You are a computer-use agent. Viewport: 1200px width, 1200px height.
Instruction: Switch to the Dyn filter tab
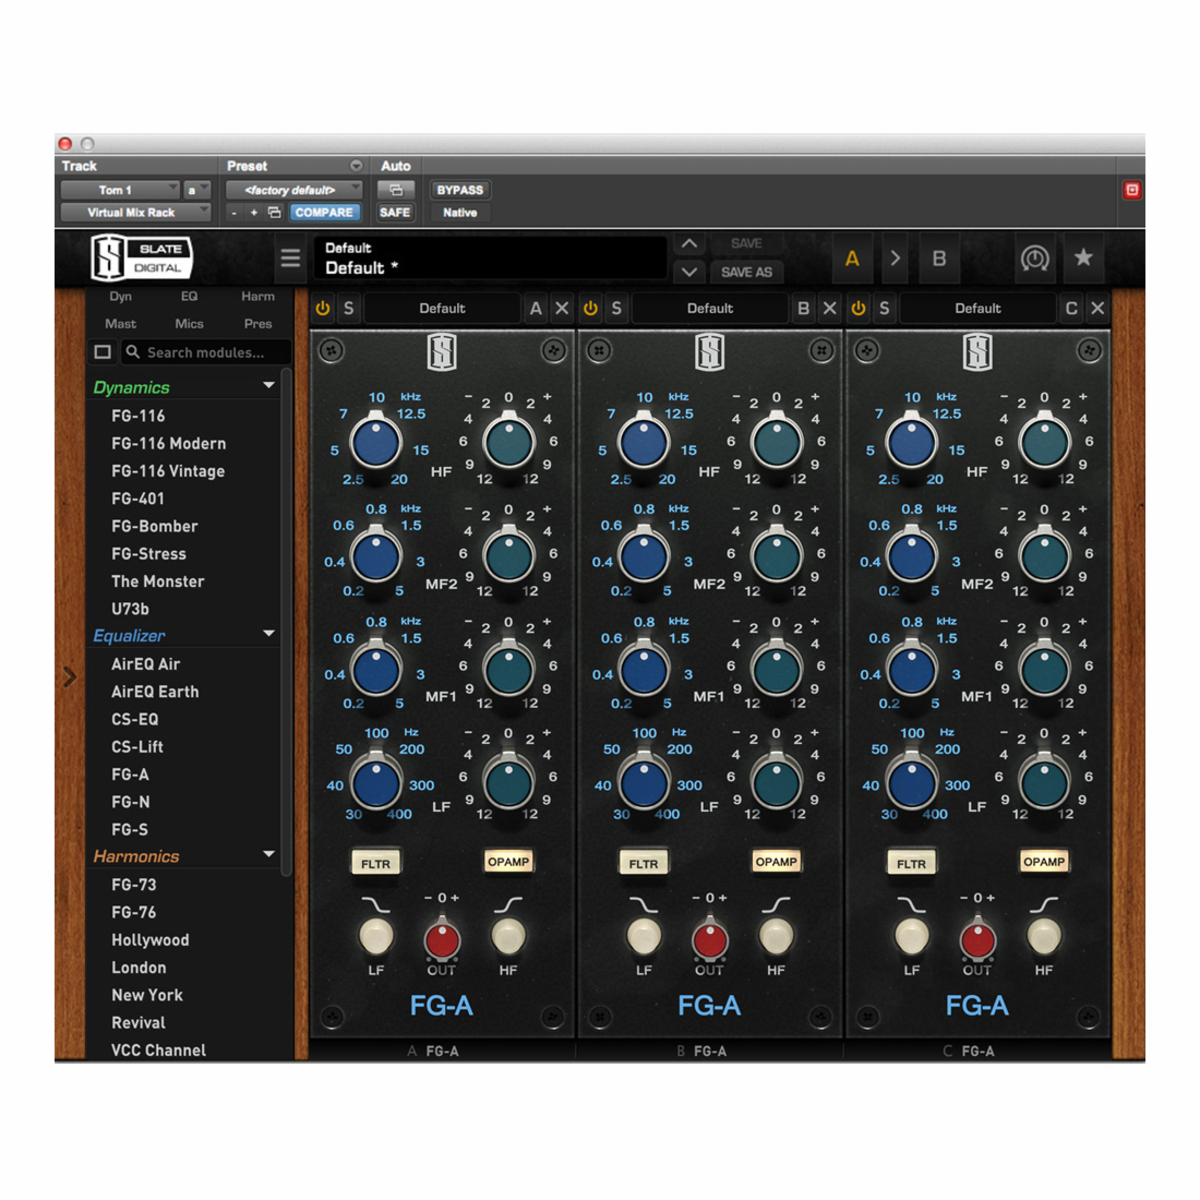coord(121,296)
